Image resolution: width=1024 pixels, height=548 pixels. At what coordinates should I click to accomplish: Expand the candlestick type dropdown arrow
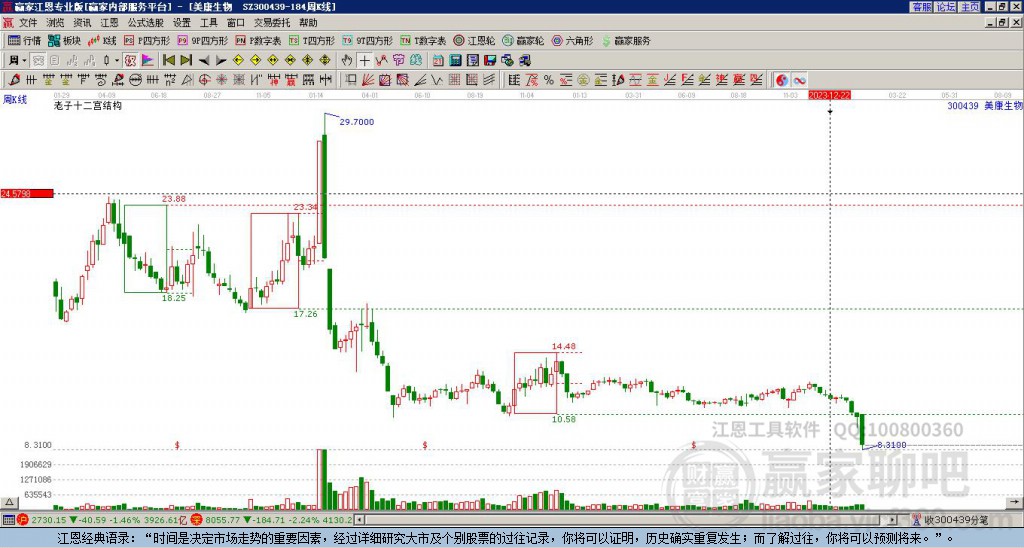coord(117,61)
